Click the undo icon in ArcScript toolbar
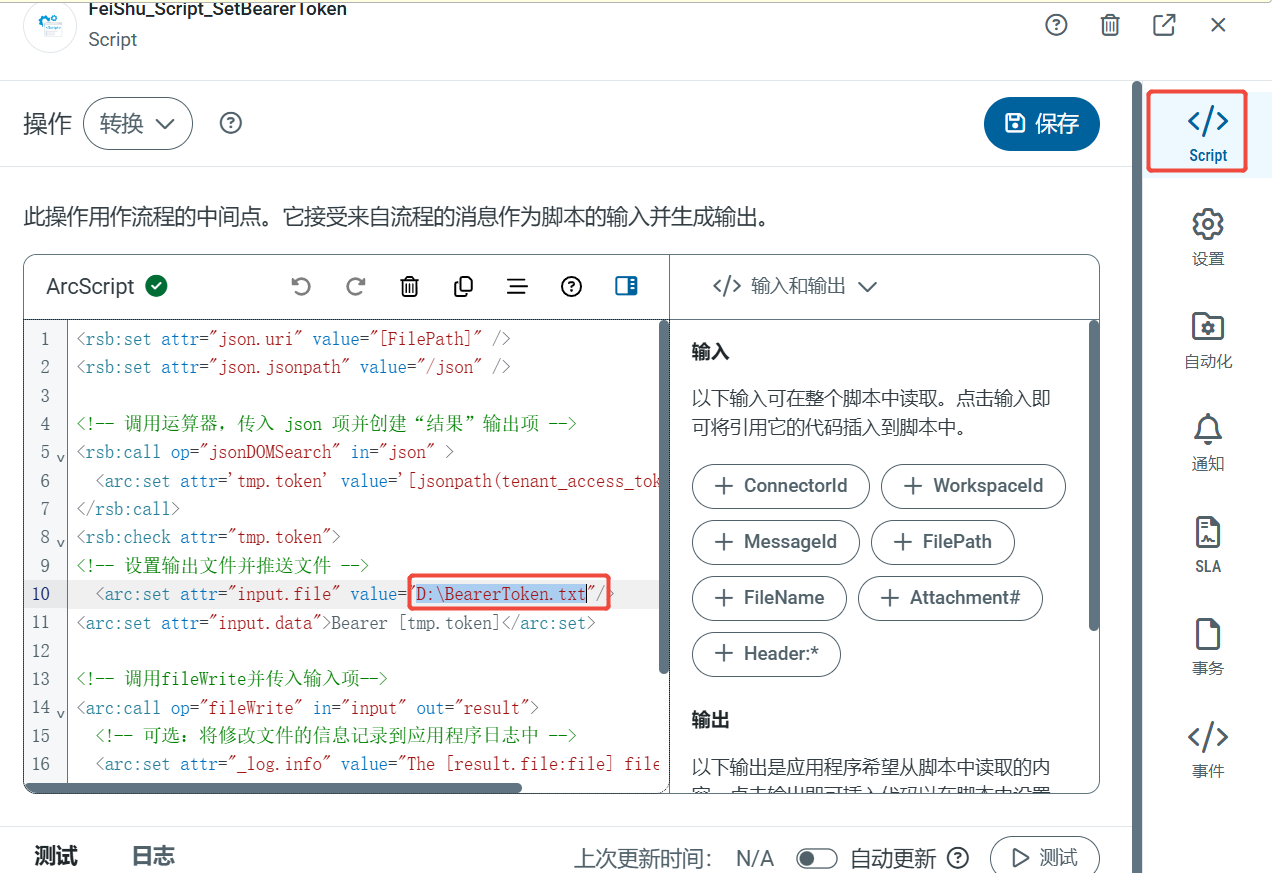The height and width of the screenshot is (873, 1272). pos(301,287)
